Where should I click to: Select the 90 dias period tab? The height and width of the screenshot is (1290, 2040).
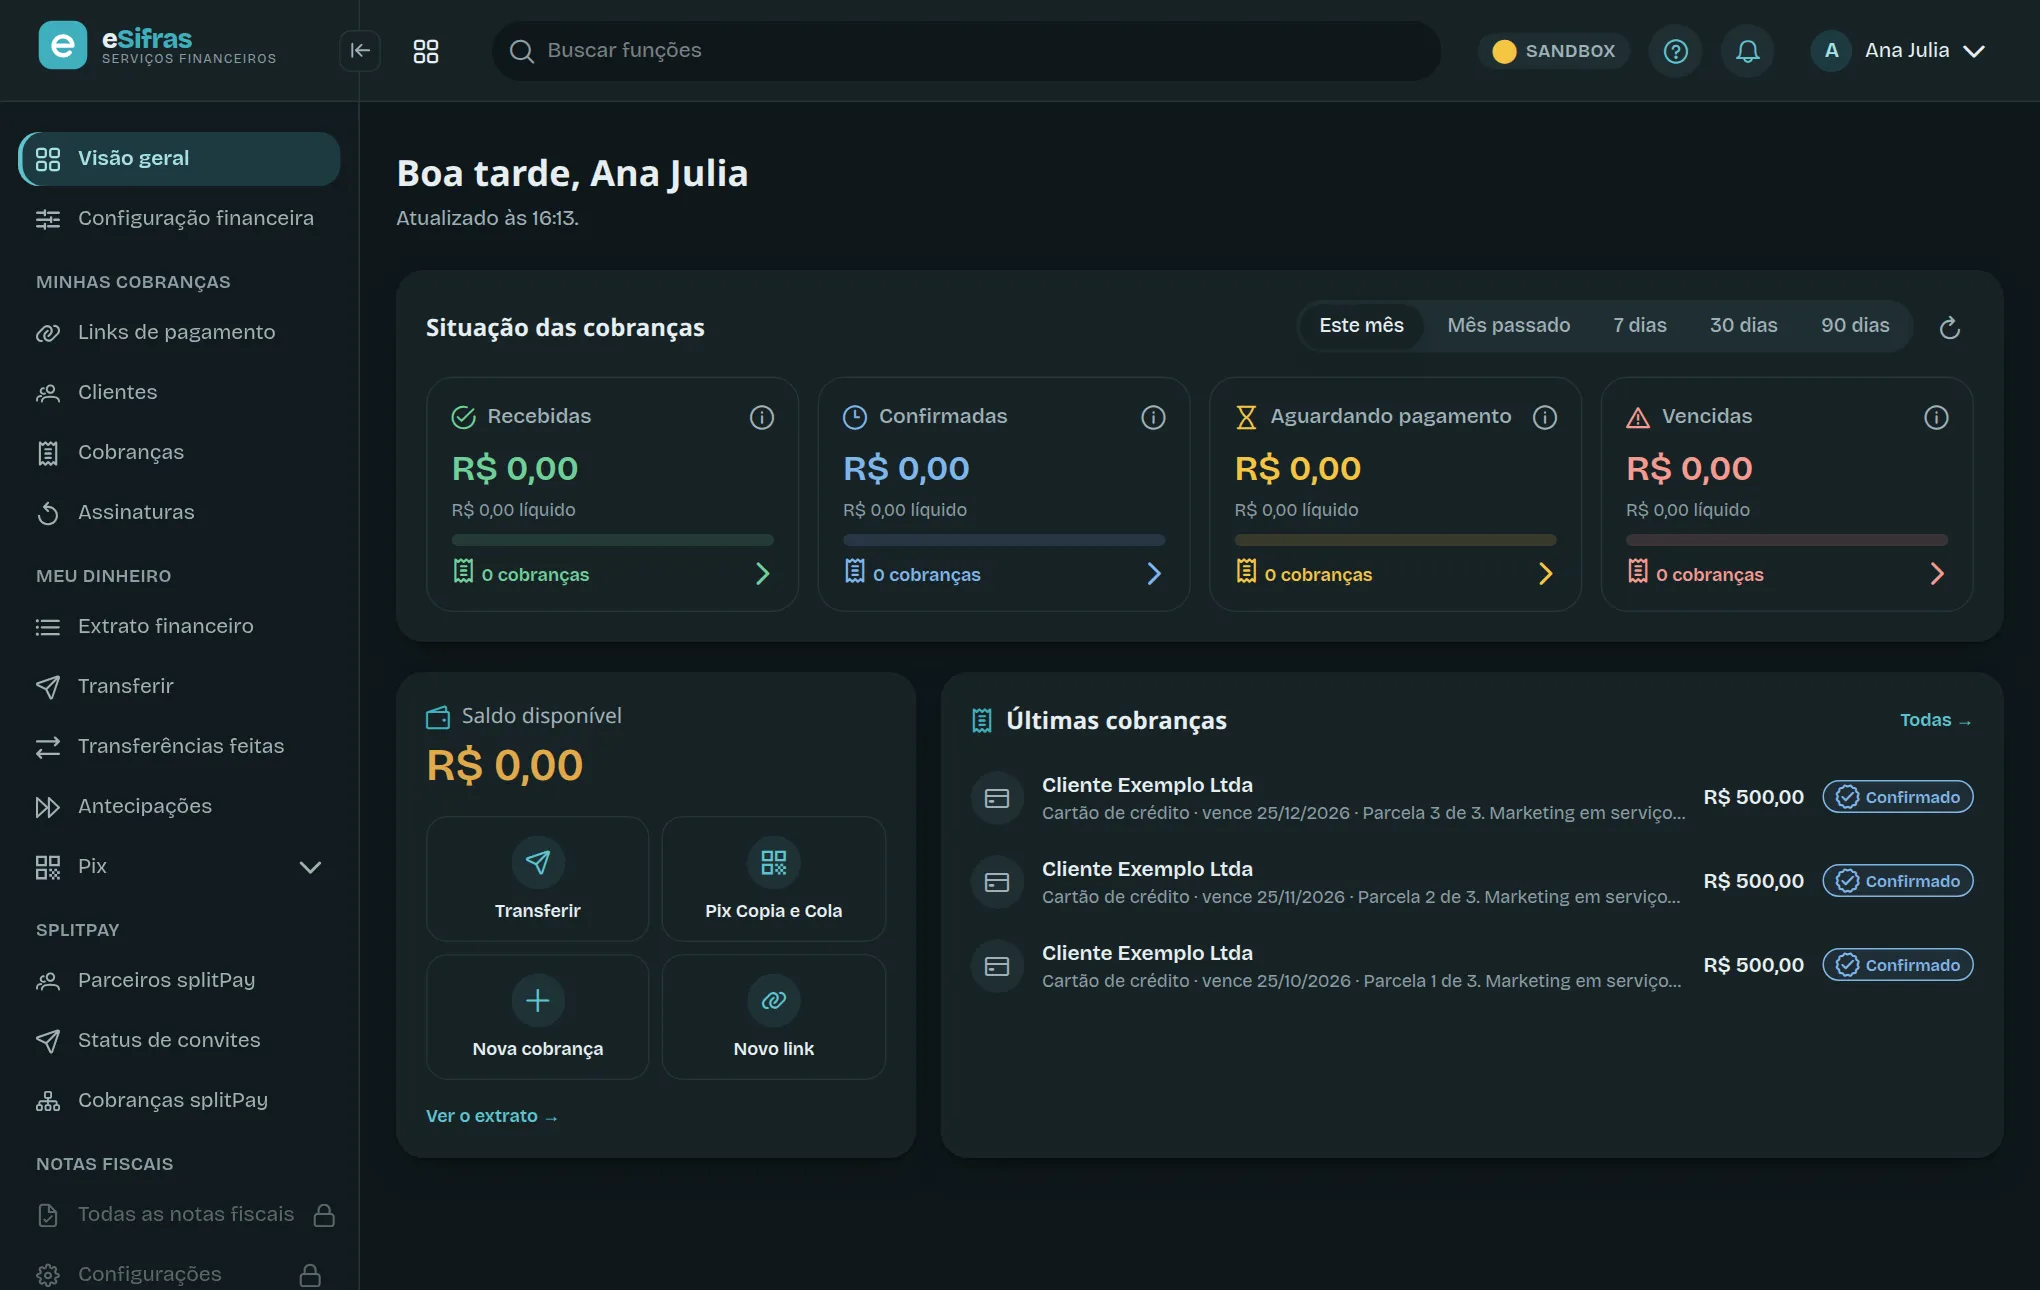coord(1855,326)
